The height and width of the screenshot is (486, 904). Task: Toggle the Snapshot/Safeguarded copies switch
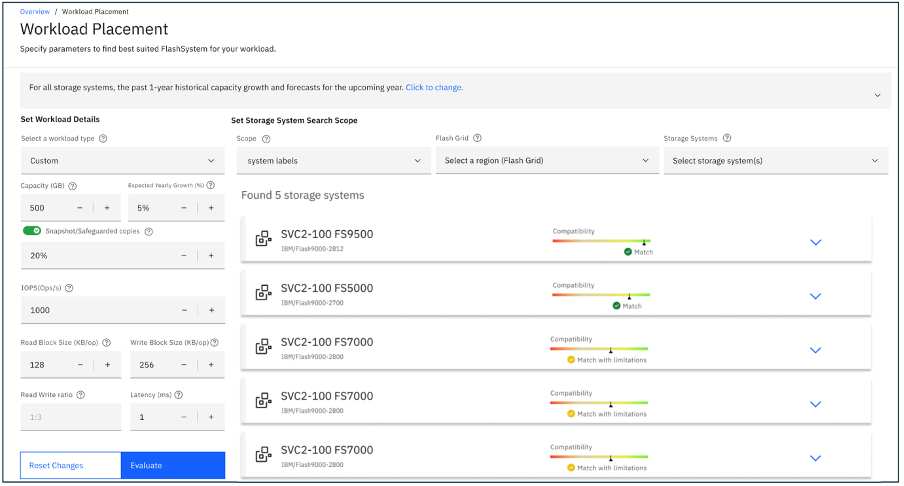pyautogui.click(x=32, y=231)
